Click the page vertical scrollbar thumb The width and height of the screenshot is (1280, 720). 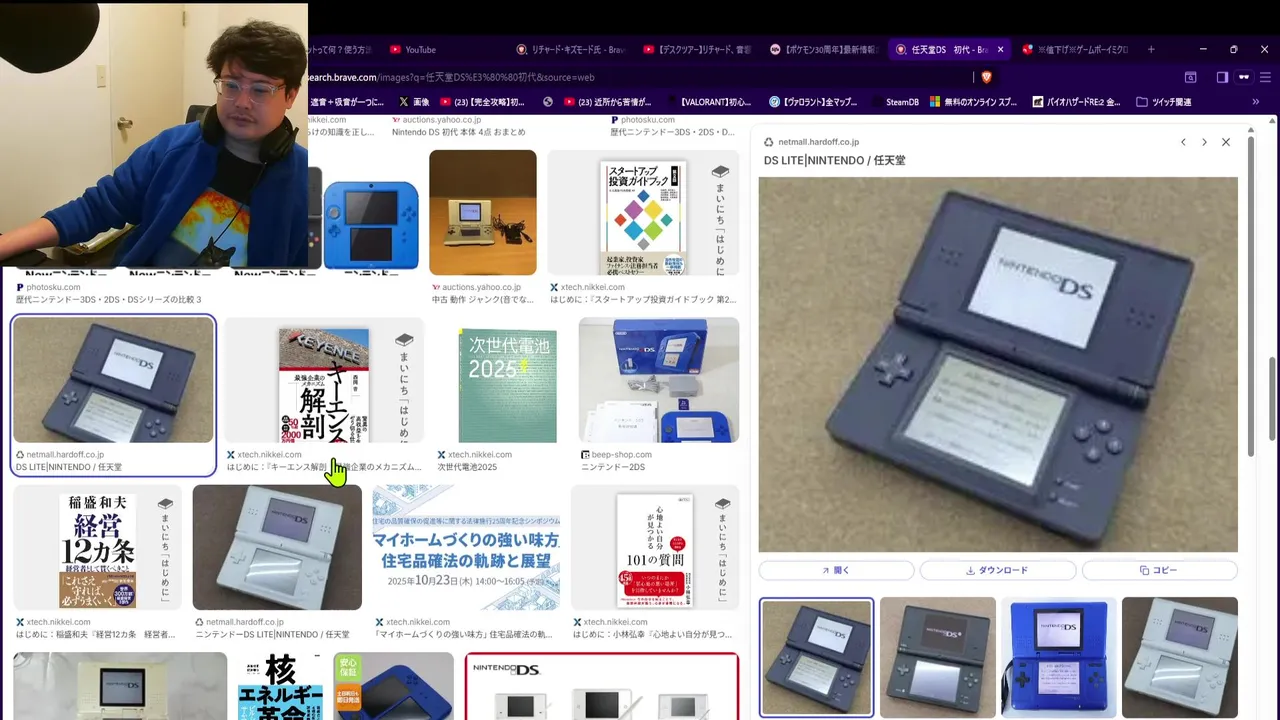[1272, 398]
